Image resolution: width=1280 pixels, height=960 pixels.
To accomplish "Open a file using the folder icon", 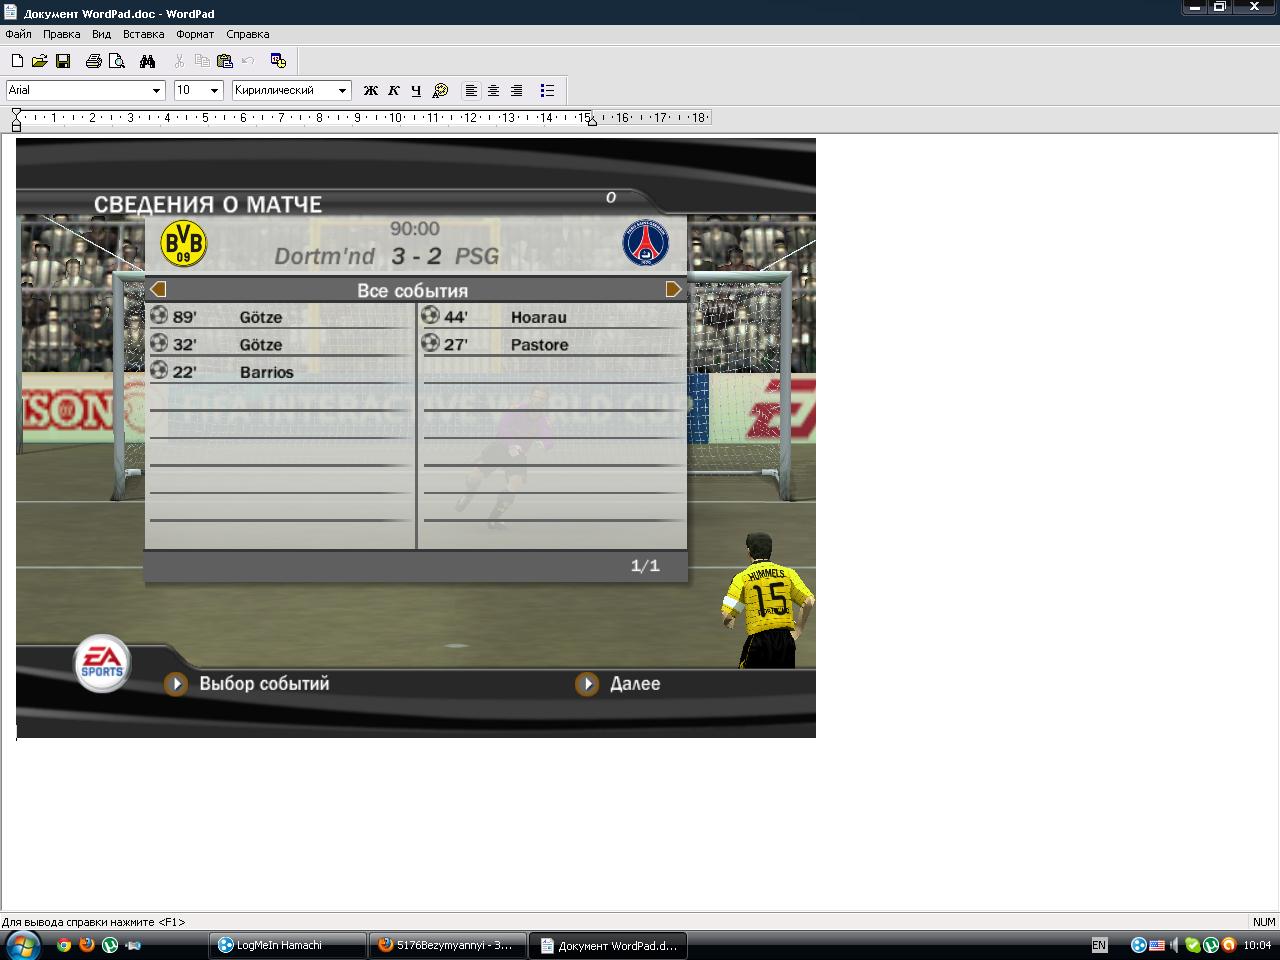I will [39, 61].
